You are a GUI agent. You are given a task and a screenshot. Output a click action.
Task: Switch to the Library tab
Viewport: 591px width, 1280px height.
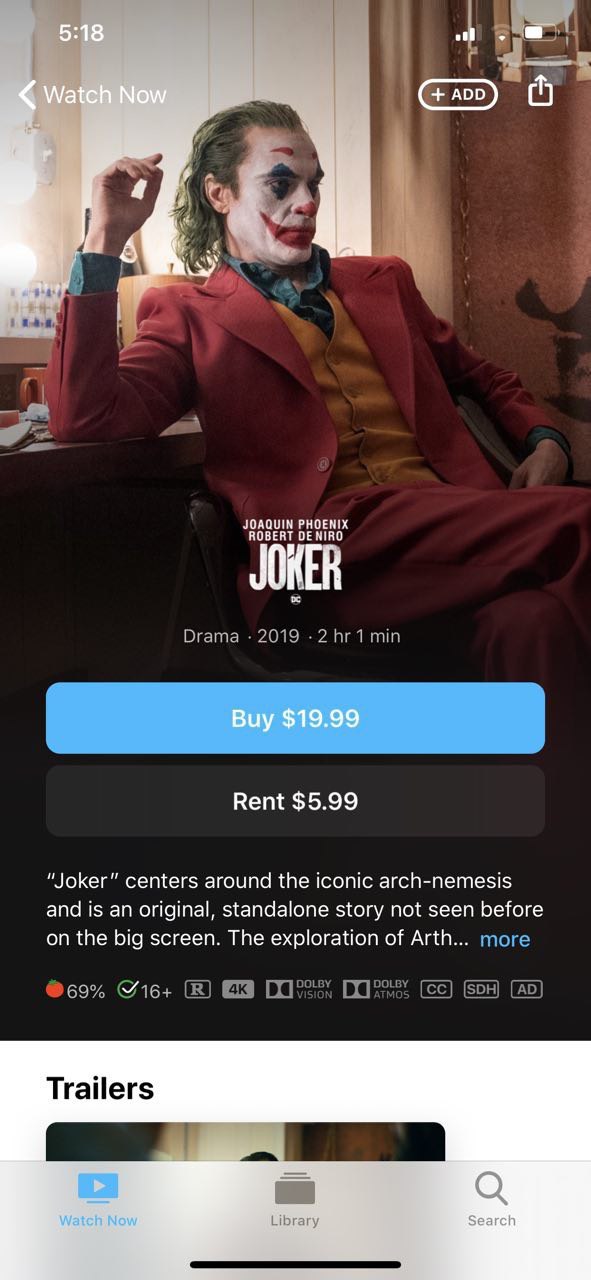pos(295,1200)
